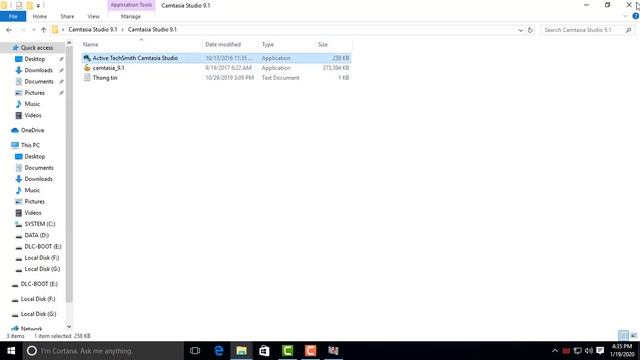Click second Camtasia Studio 9.1 breadcrumb
Screen dimensions: 640x360
152,29
